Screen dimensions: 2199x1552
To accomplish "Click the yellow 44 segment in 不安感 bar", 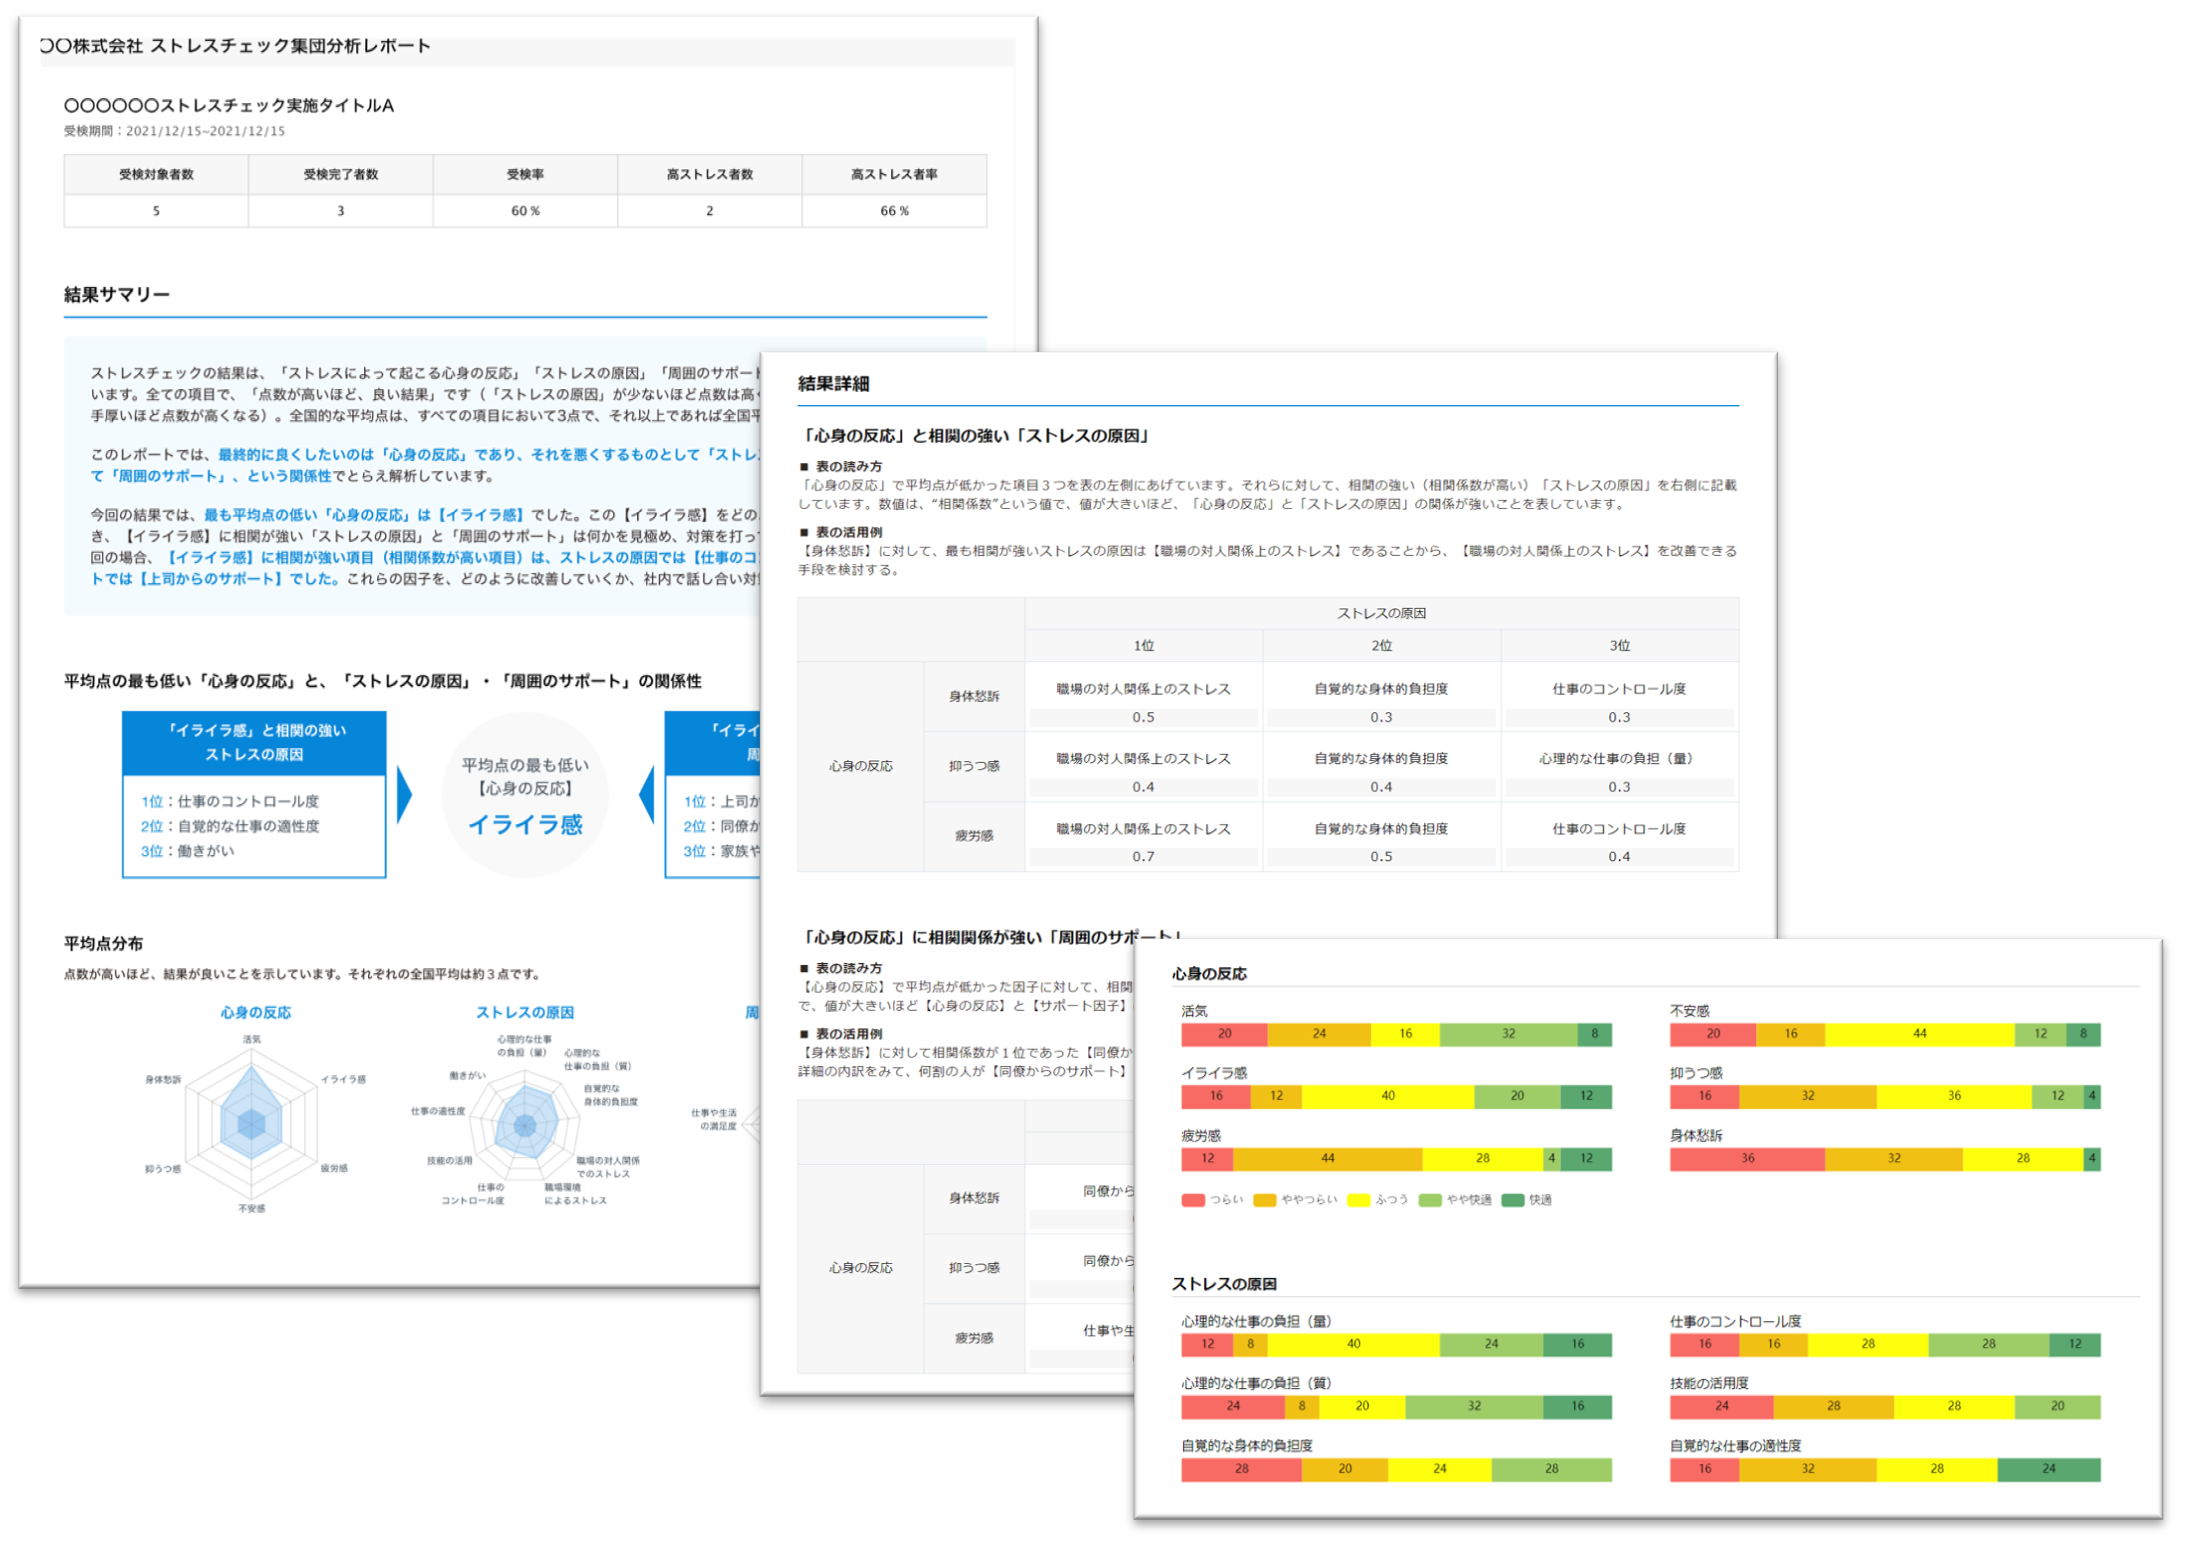I will [1919, 1034].
